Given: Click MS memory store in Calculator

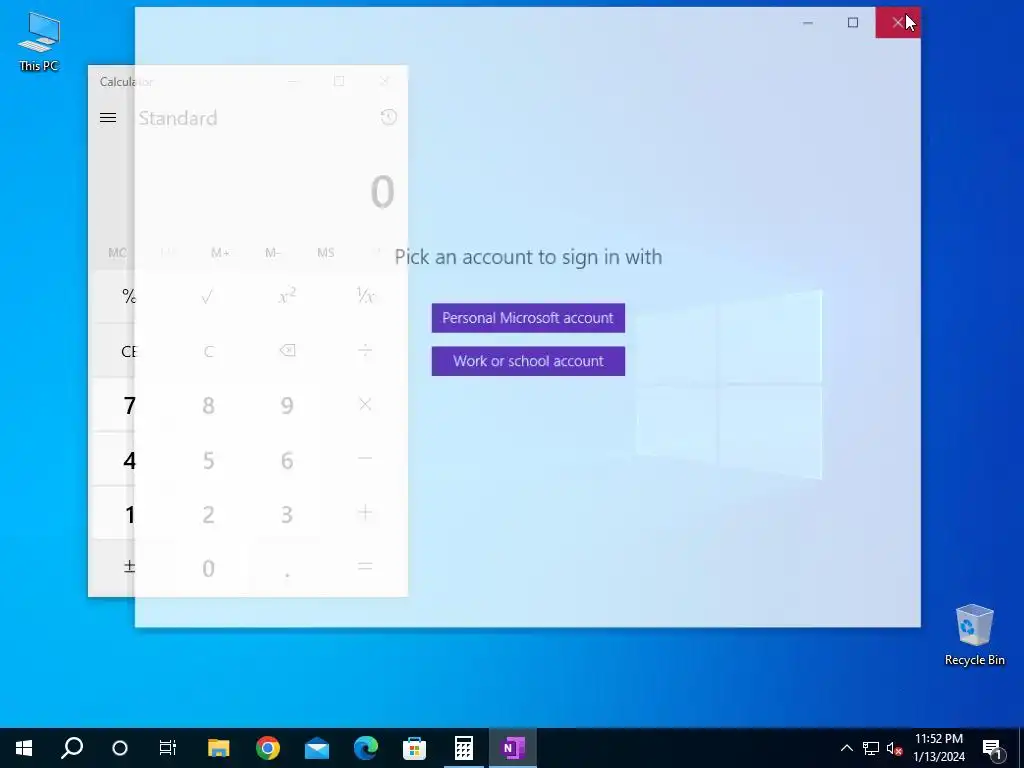Looking at the screenshot, I should [325, 253].
